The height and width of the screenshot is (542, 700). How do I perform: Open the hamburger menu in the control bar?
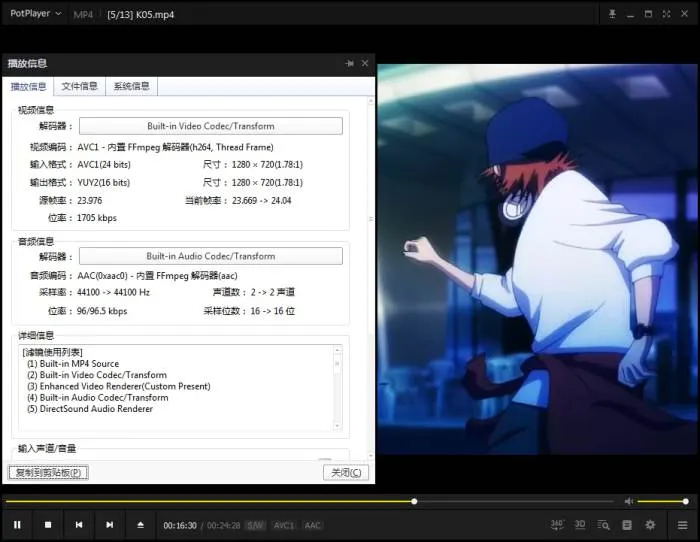click(x=683, y=525)
